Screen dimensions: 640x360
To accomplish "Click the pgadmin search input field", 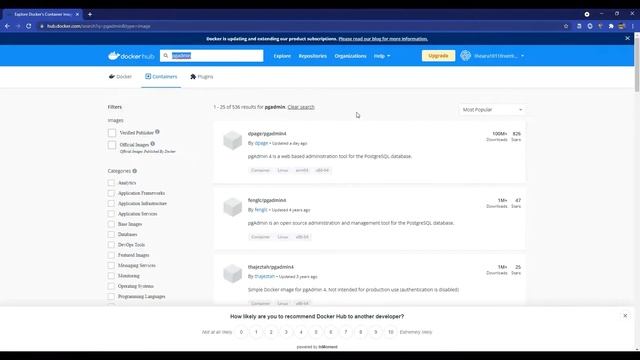I will pyautogui.click(x=211, y=56).
